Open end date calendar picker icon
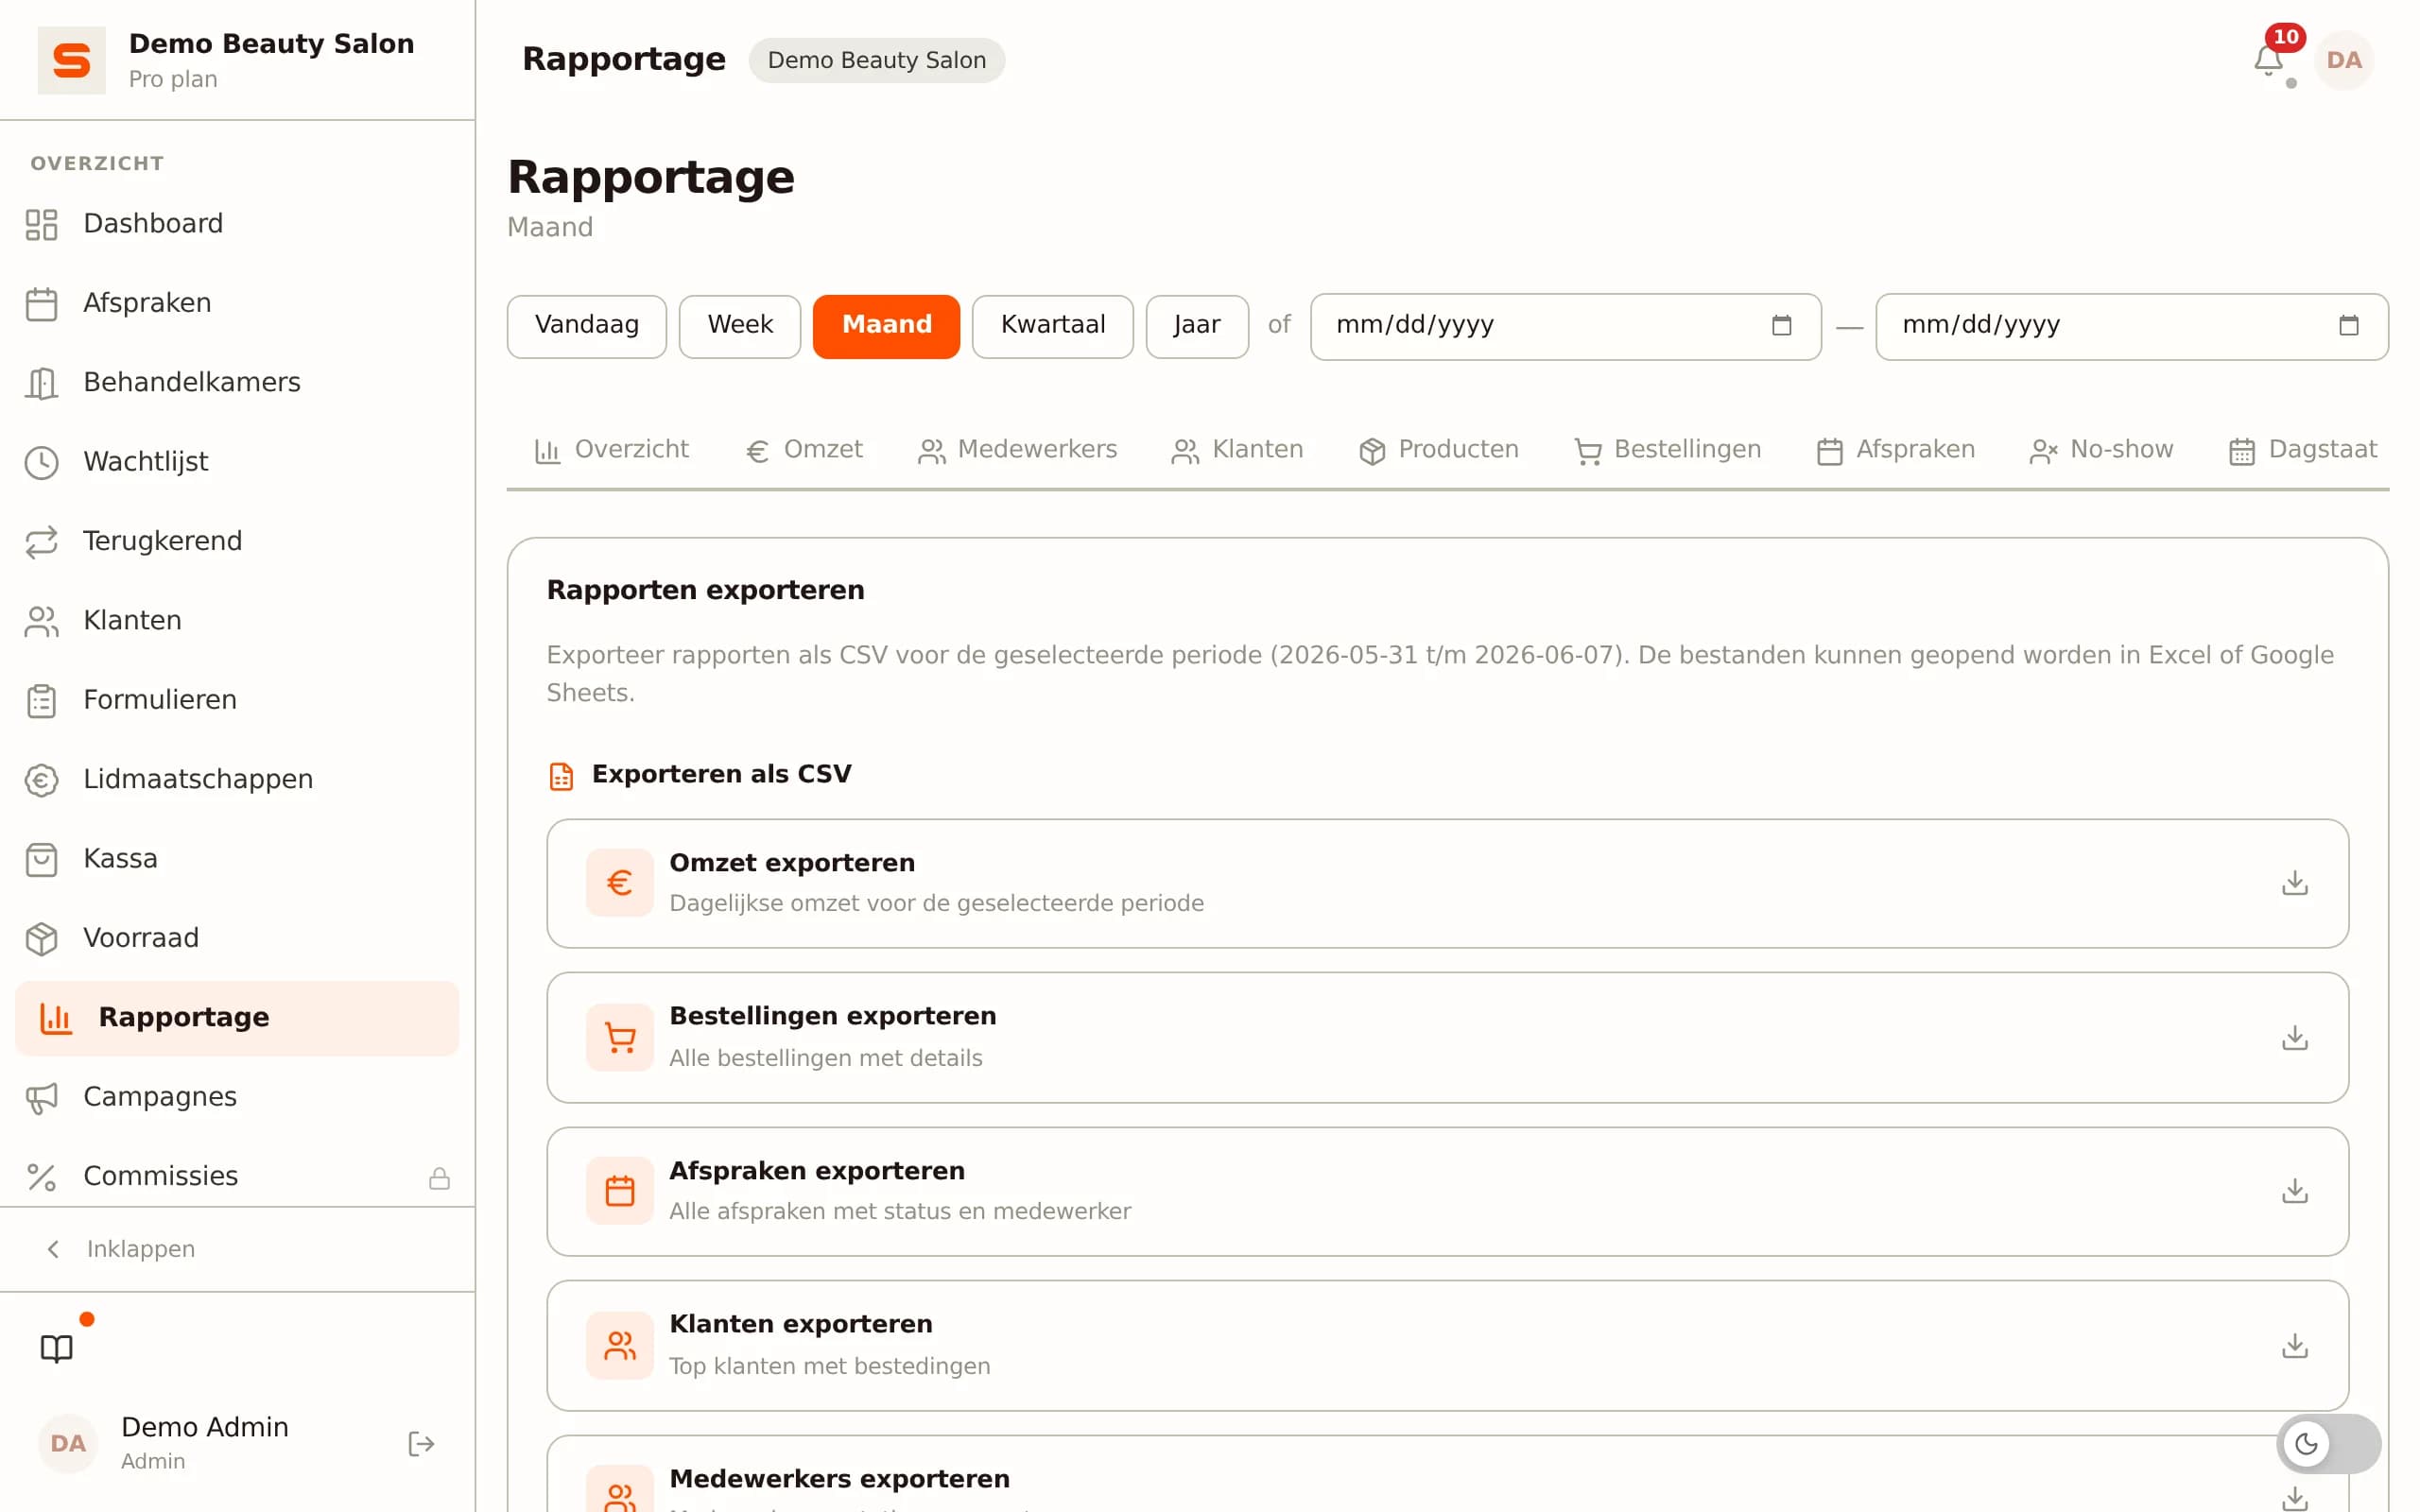The height and width of the screenshot is (1512, 2420). tap(2348, 325)
